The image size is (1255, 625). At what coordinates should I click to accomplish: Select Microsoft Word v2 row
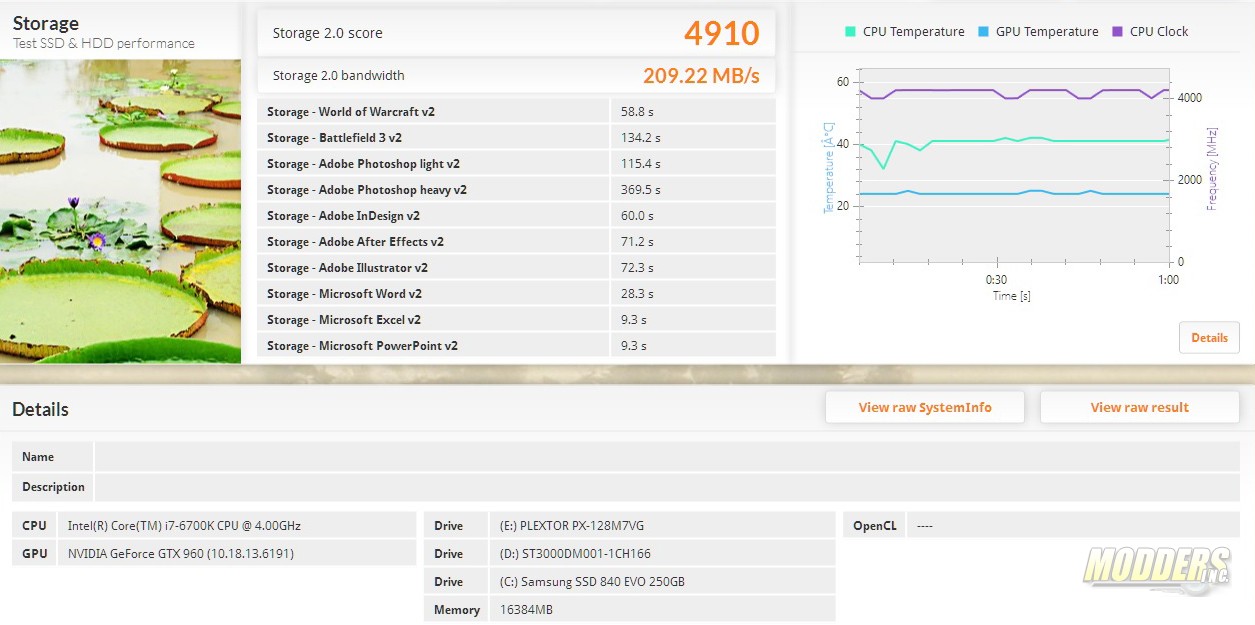coord(516,293)
